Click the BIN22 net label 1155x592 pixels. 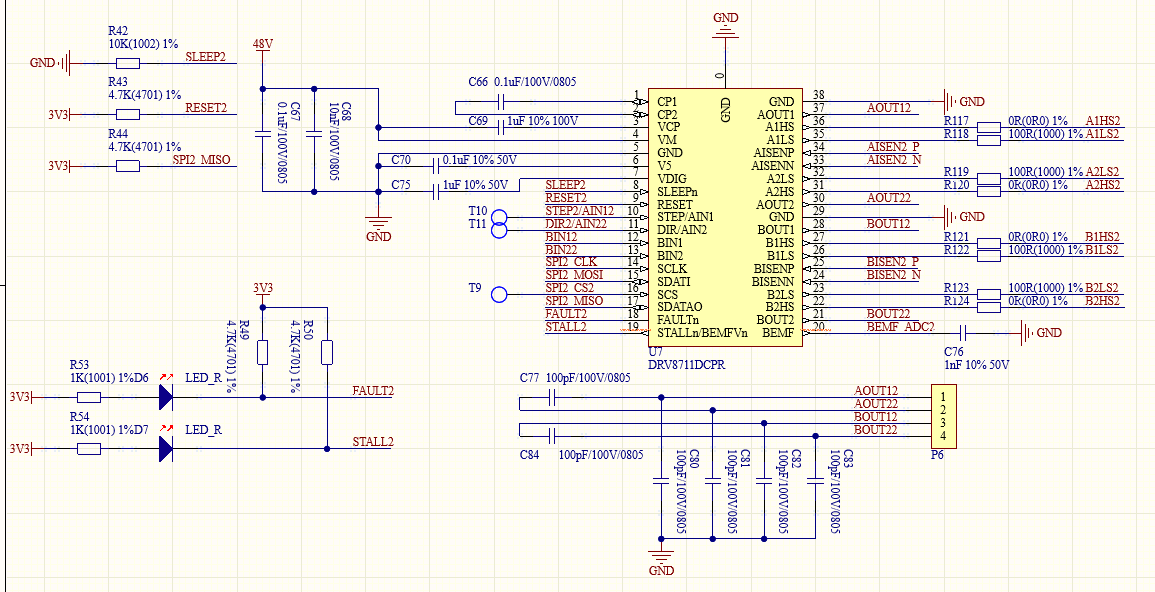[x=561, y=250]
